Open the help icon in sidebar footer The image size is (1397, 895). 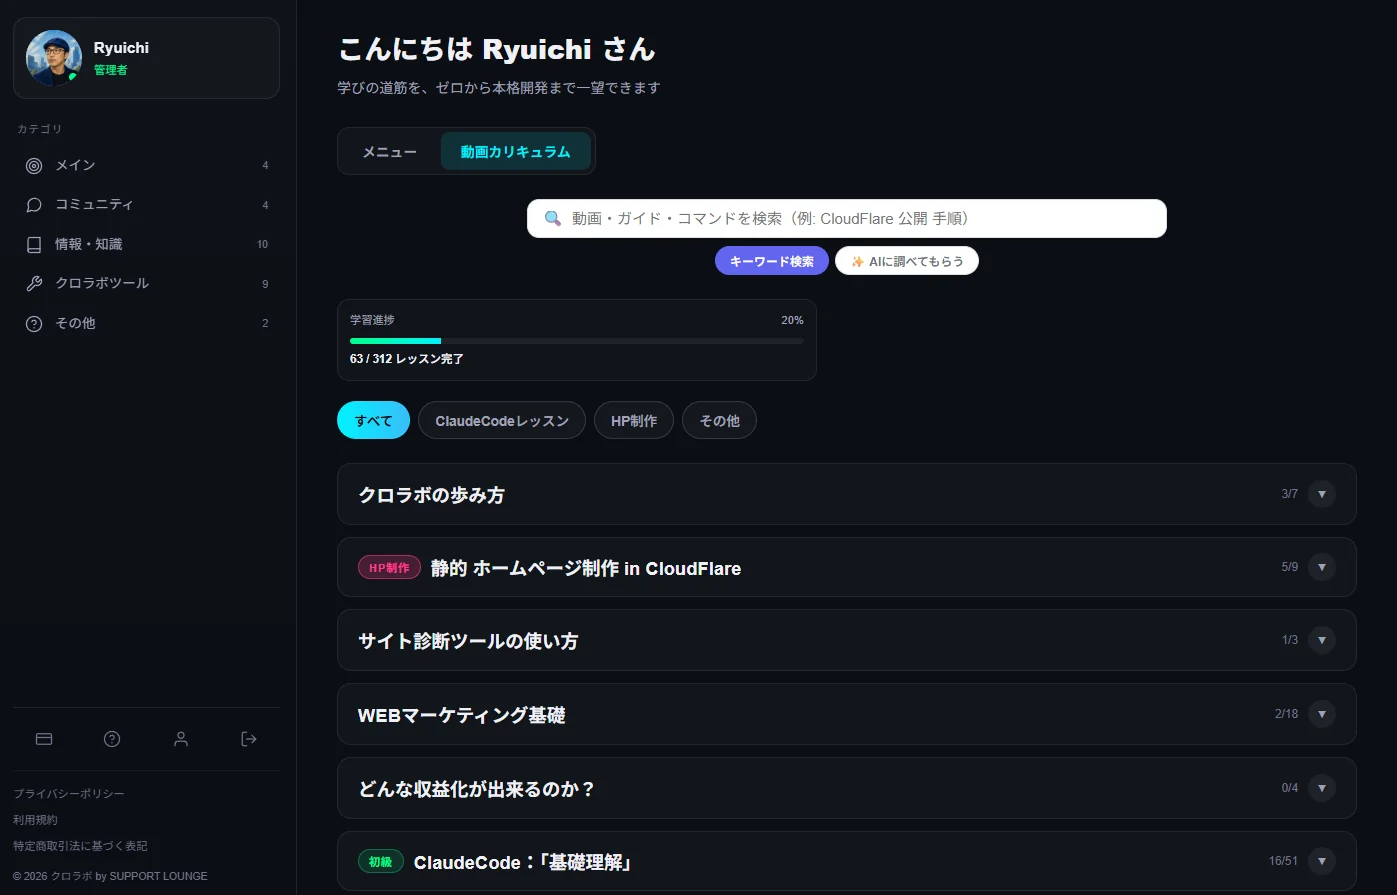click(x=112, y=739)
